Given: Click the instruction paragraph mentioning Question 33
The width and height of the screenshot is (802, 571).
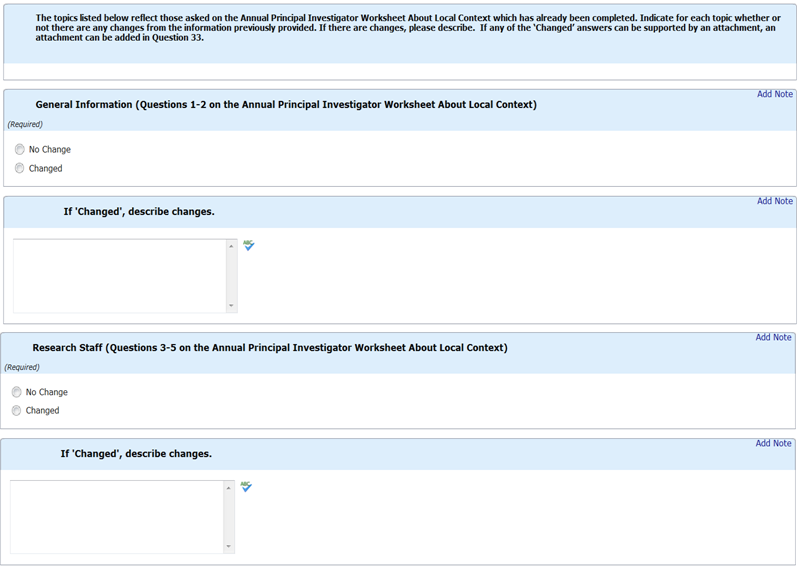Looking at the screenshot, I should (x=408, y=28).
